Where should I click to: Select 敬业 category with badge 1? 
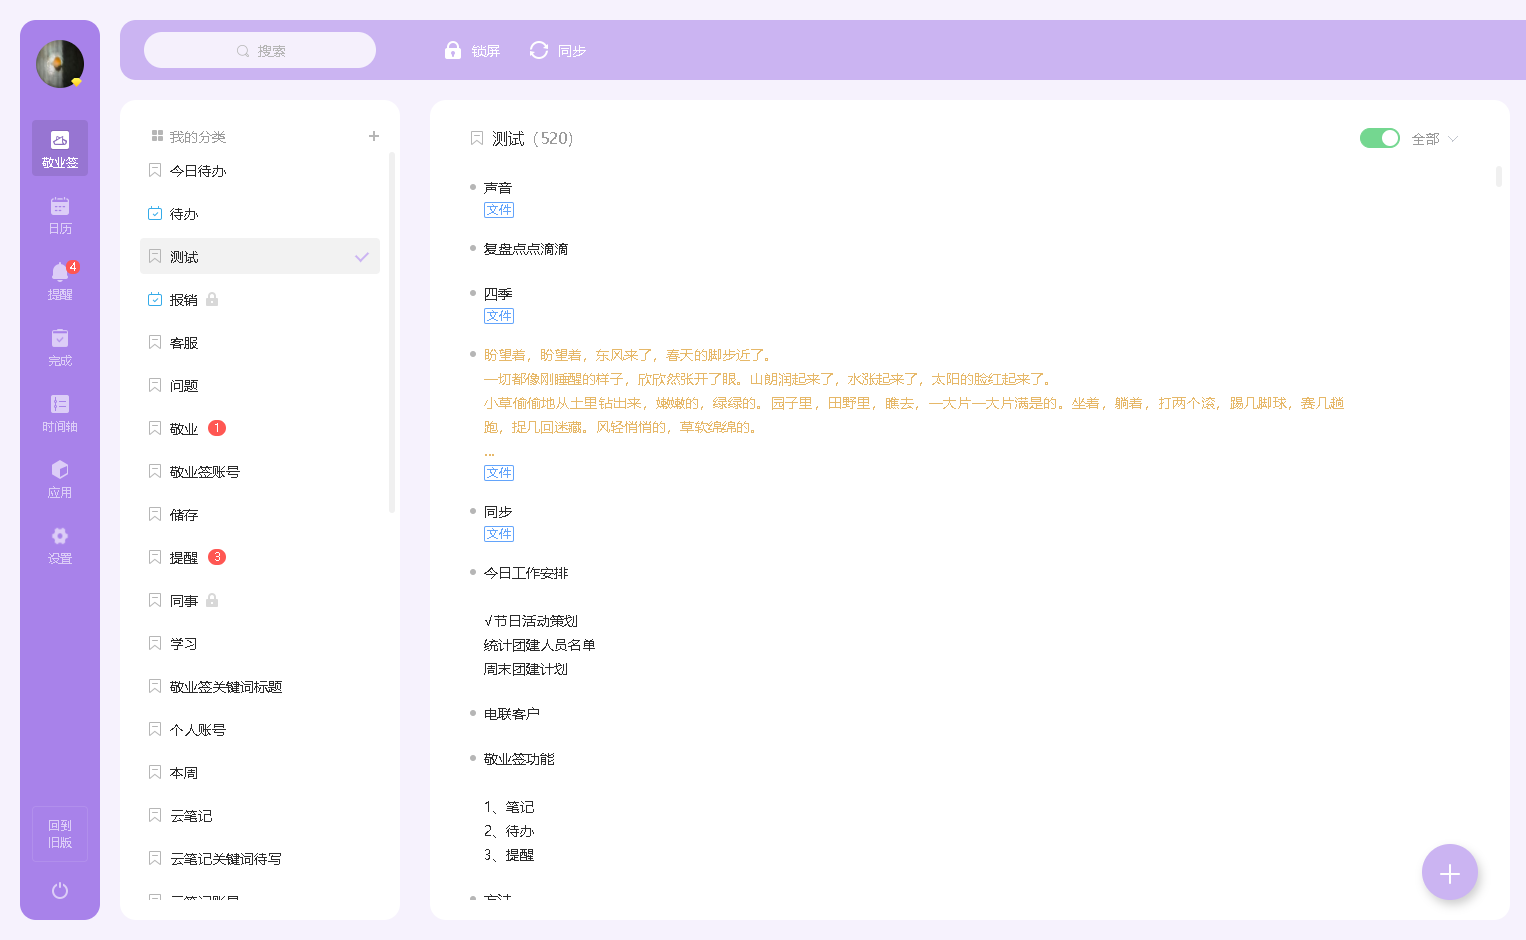pos(260,428)
